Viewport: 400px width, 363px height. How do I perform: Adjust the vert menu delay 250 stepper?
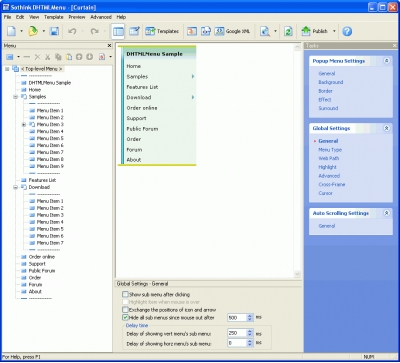click(250, 333)
